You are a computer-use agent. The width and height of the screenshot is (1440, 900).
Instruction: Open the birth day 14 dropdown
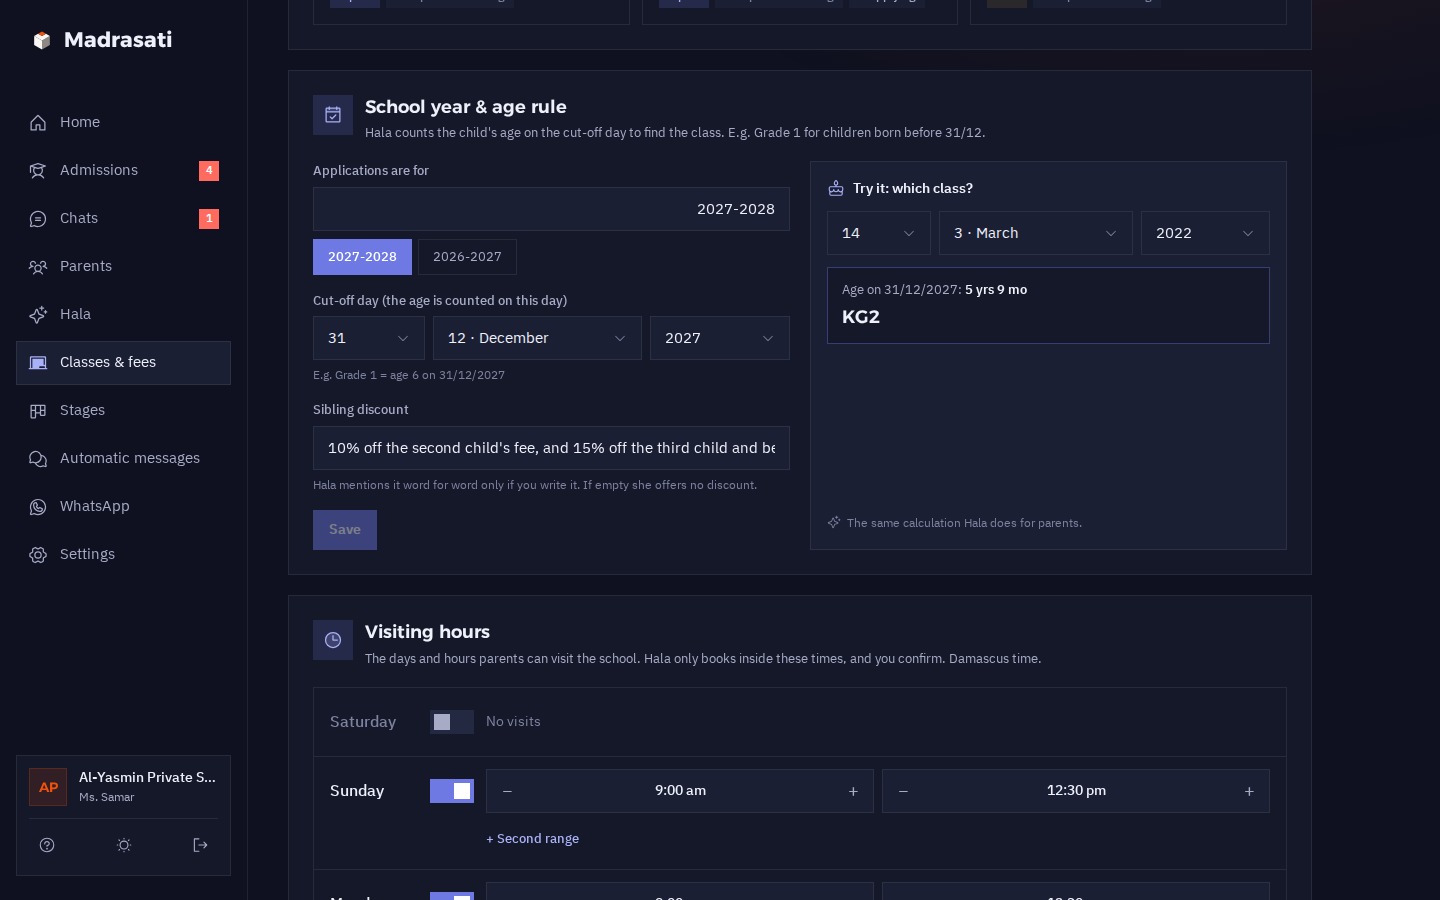point(879,233)
